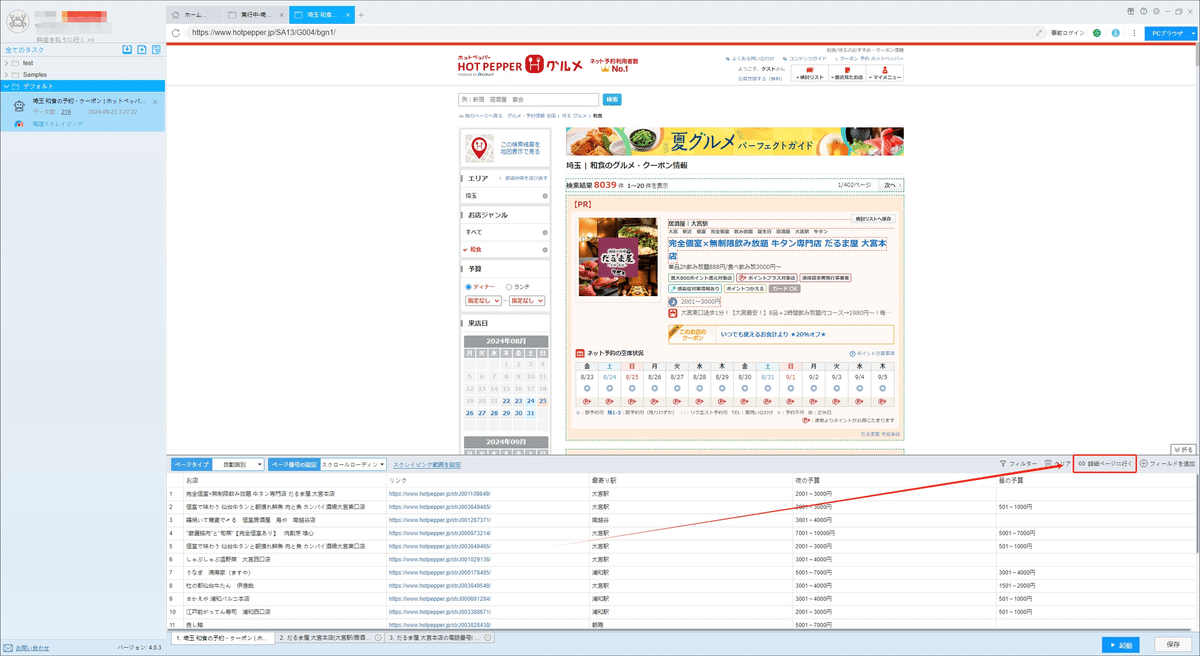Screen dimensions: 1200x656
Task: Open the スクロールローディング dropdown
Action: [351, 464]
